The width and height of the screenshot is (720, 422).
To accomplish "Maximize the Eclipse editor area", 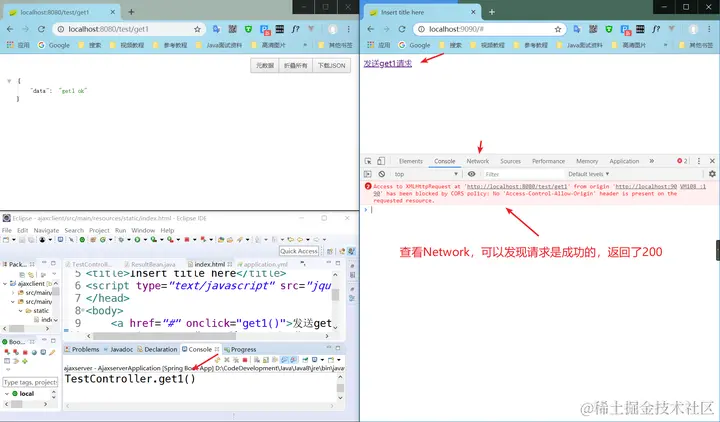I will (x=338, y=263).
